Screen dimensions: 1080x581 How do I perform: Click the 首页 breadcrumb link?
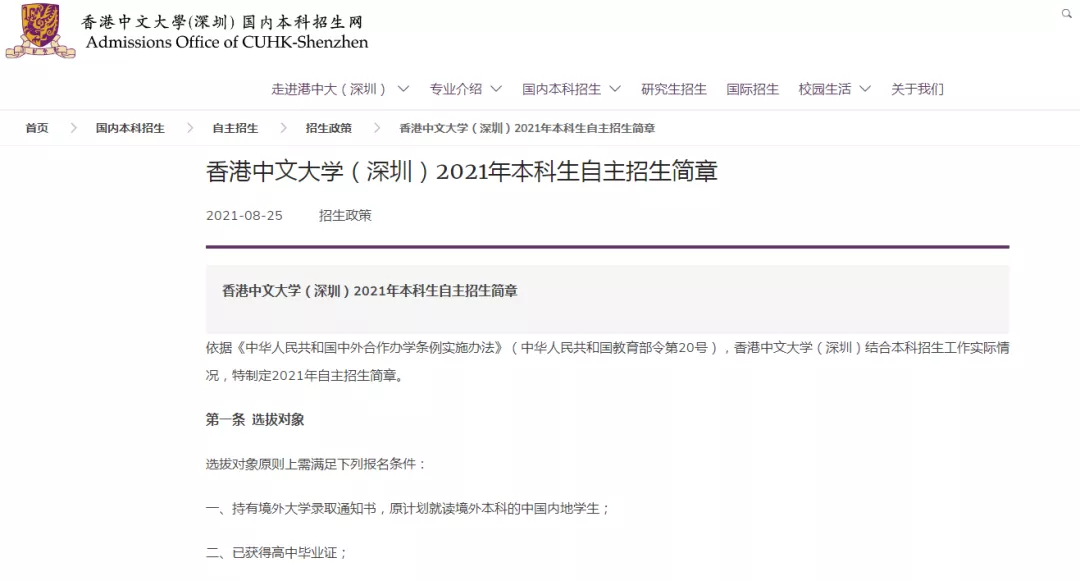[x=37, y=128]
